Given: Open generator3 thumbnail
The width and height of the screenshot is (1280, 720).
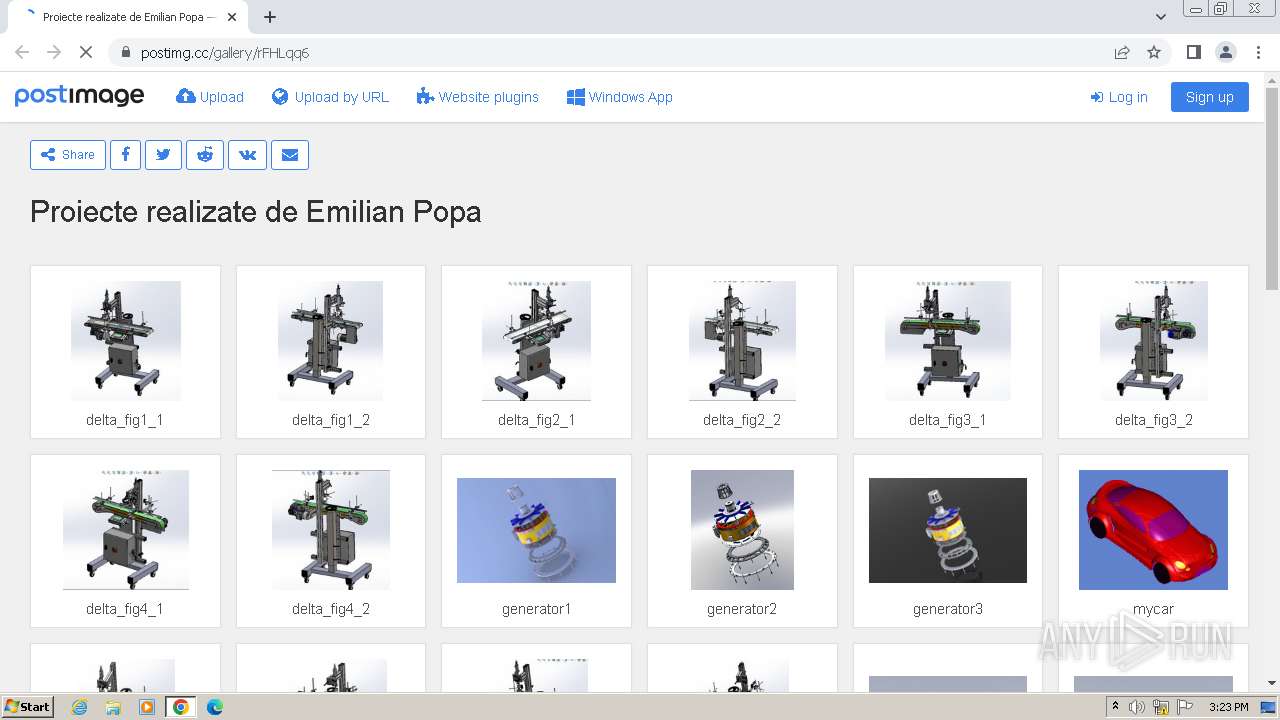Looking at the screenshot, I should pyautogui.click(x=948, y=530).
